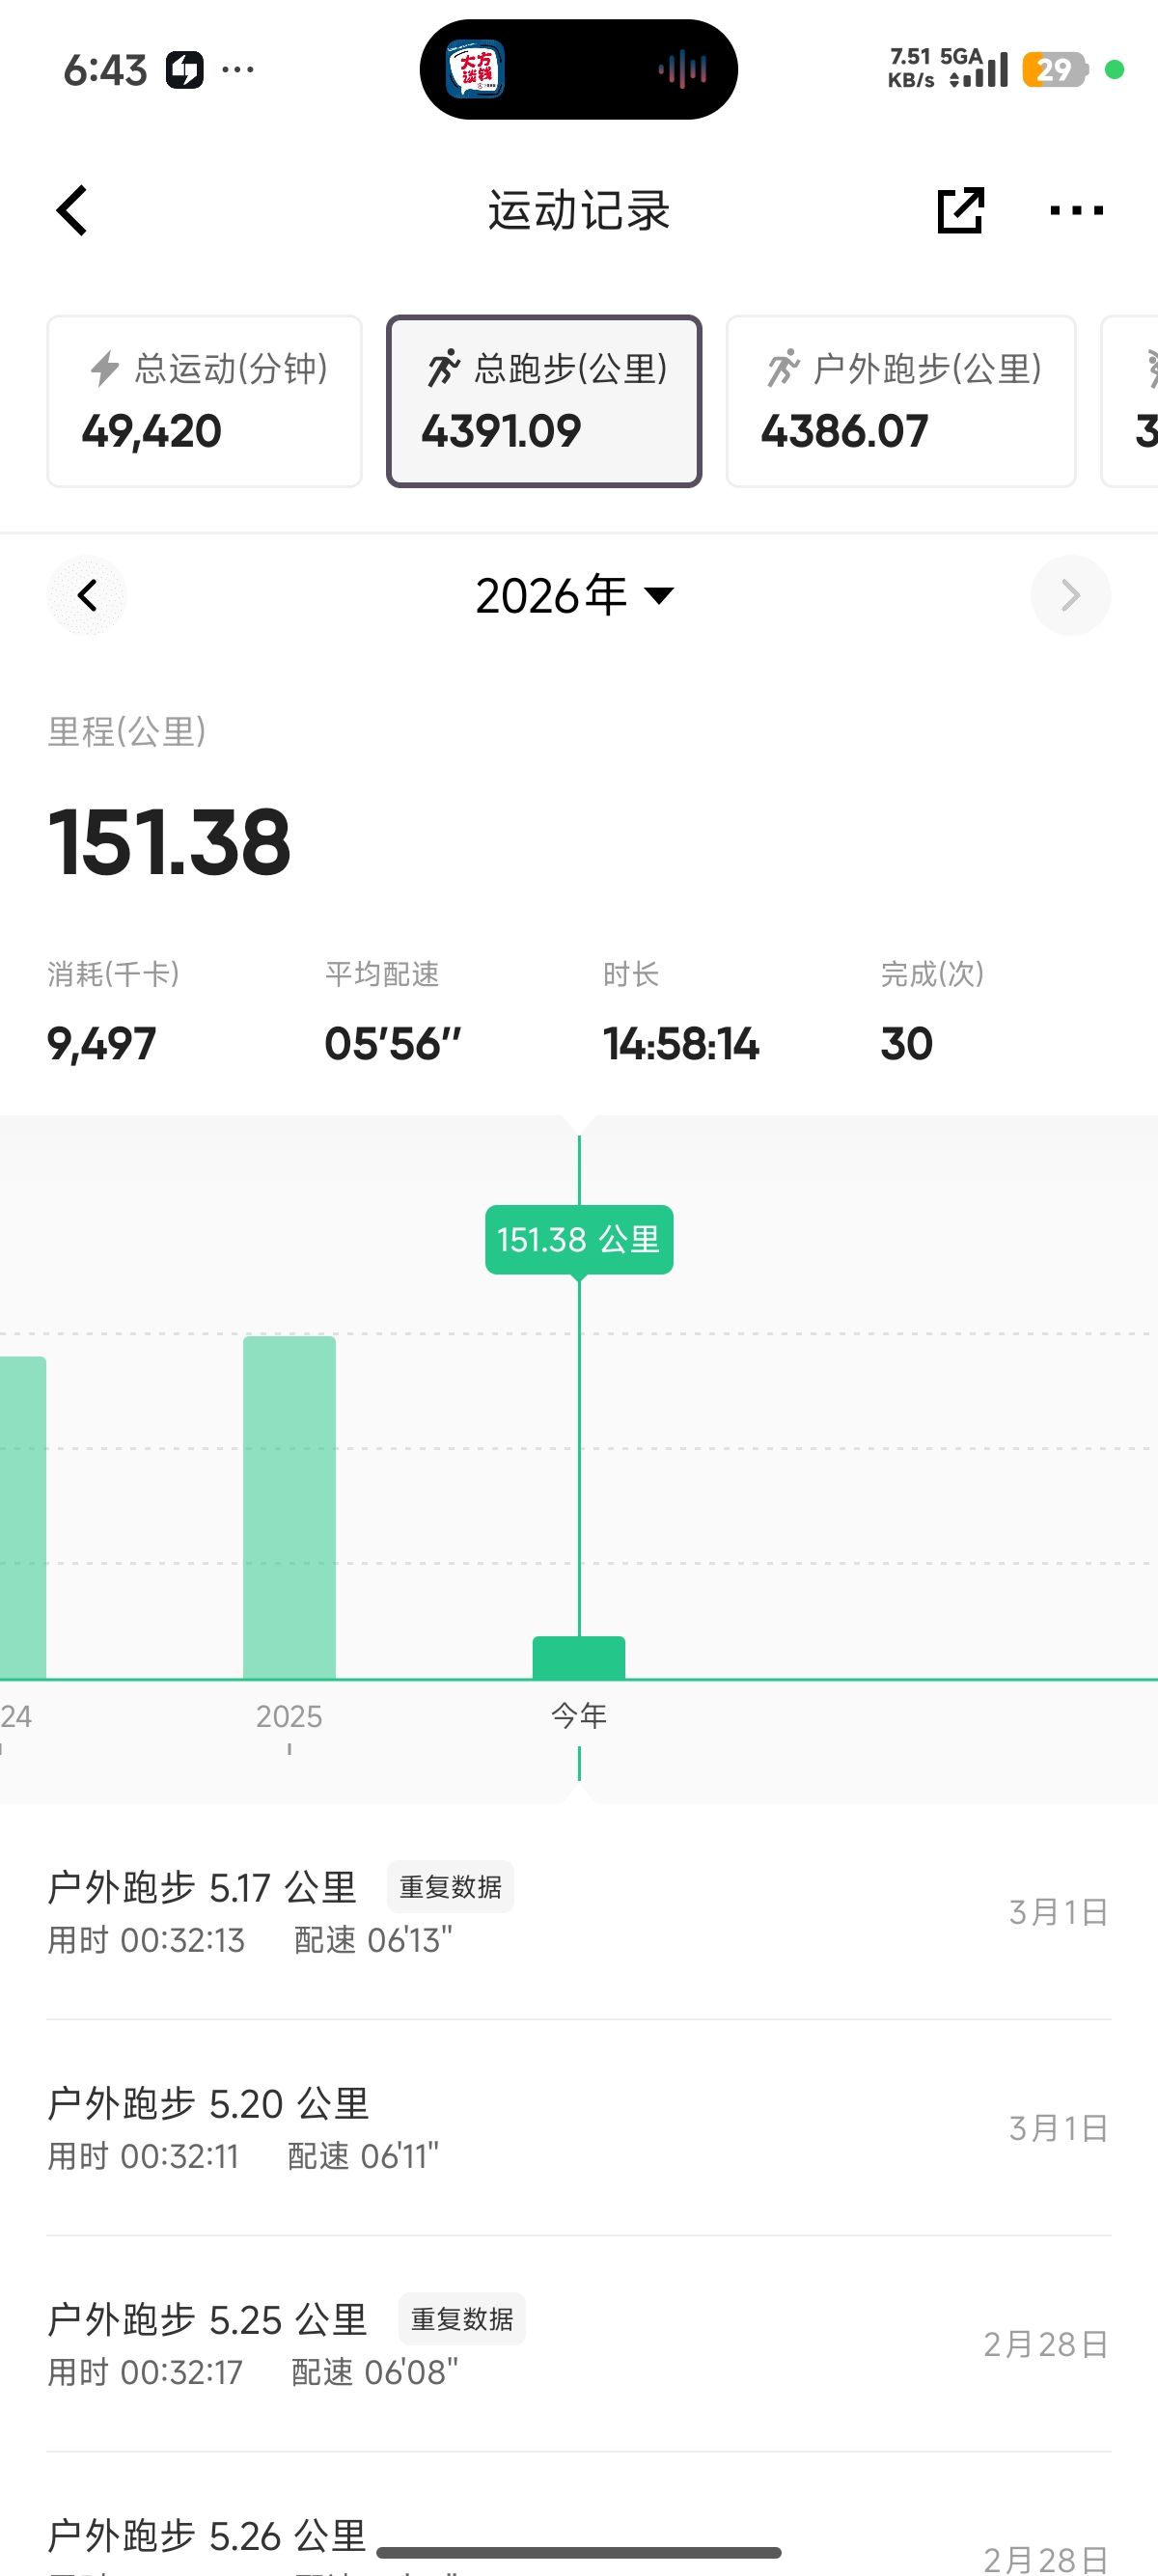The width and height of the screenshot is (1158, 2576).
Task: Tap the lightning bolt icon on 总运动 card
Action: (104, 368)
